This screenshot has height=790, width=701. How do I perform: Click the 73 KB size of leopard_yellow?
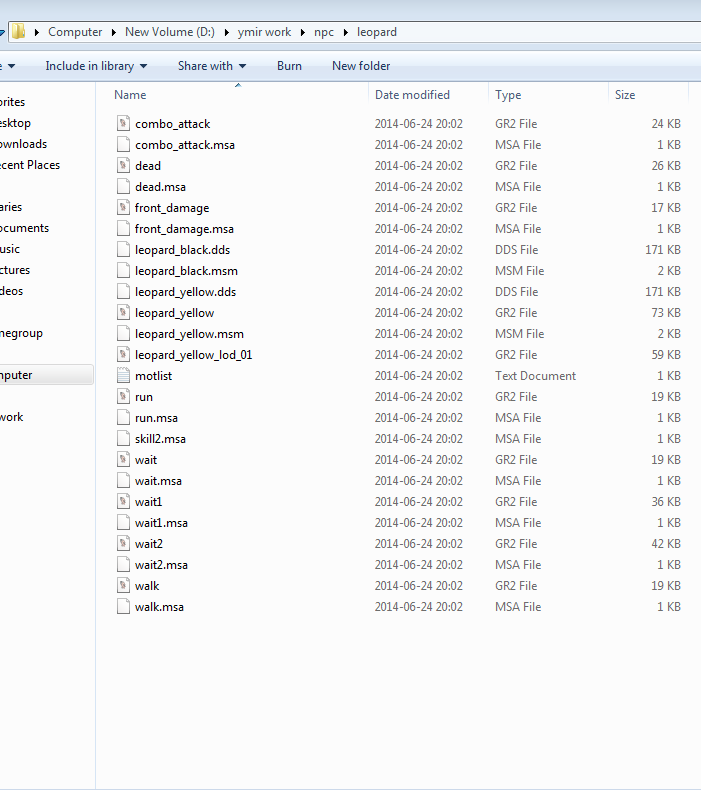[x=666, y=313]
